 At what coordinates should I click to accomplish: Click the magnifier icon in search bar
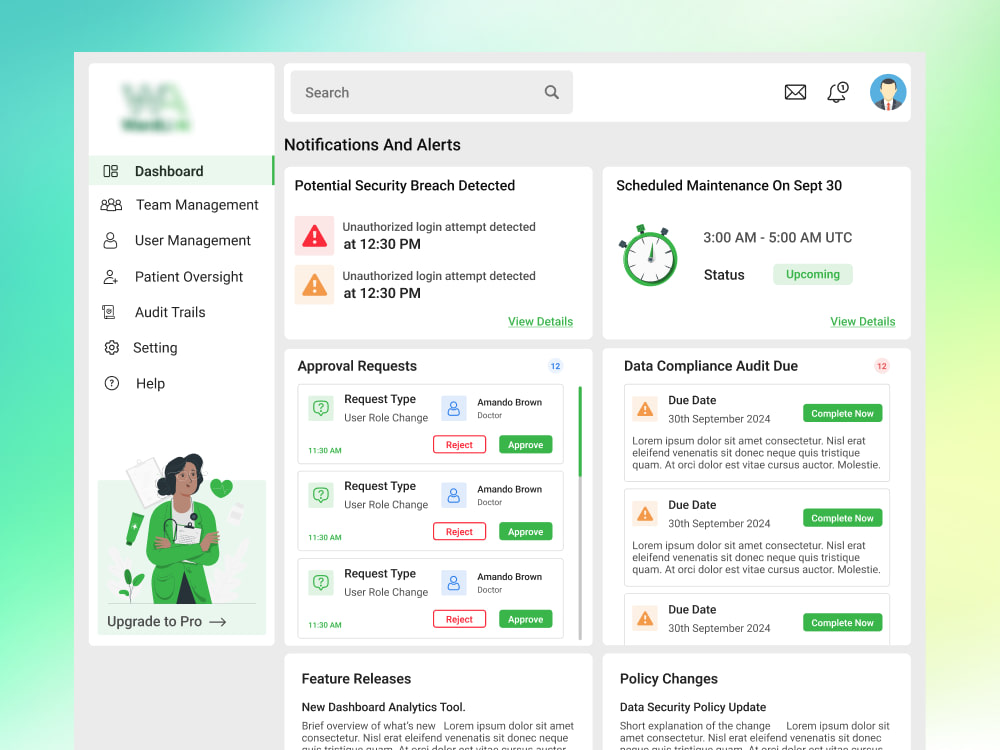(552, 92)
